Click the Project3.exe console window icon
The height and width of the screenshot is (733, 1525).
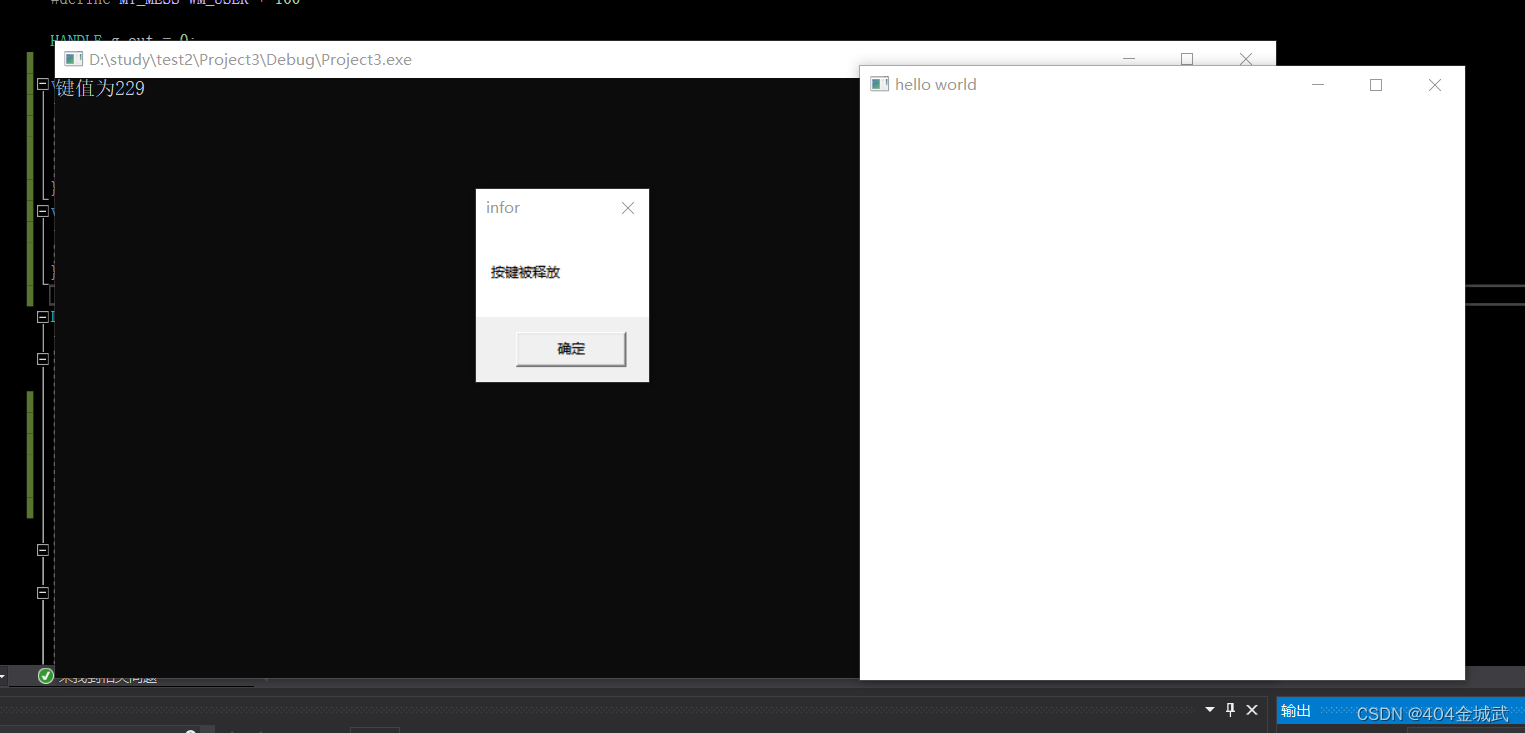click(x=74, y=59)
